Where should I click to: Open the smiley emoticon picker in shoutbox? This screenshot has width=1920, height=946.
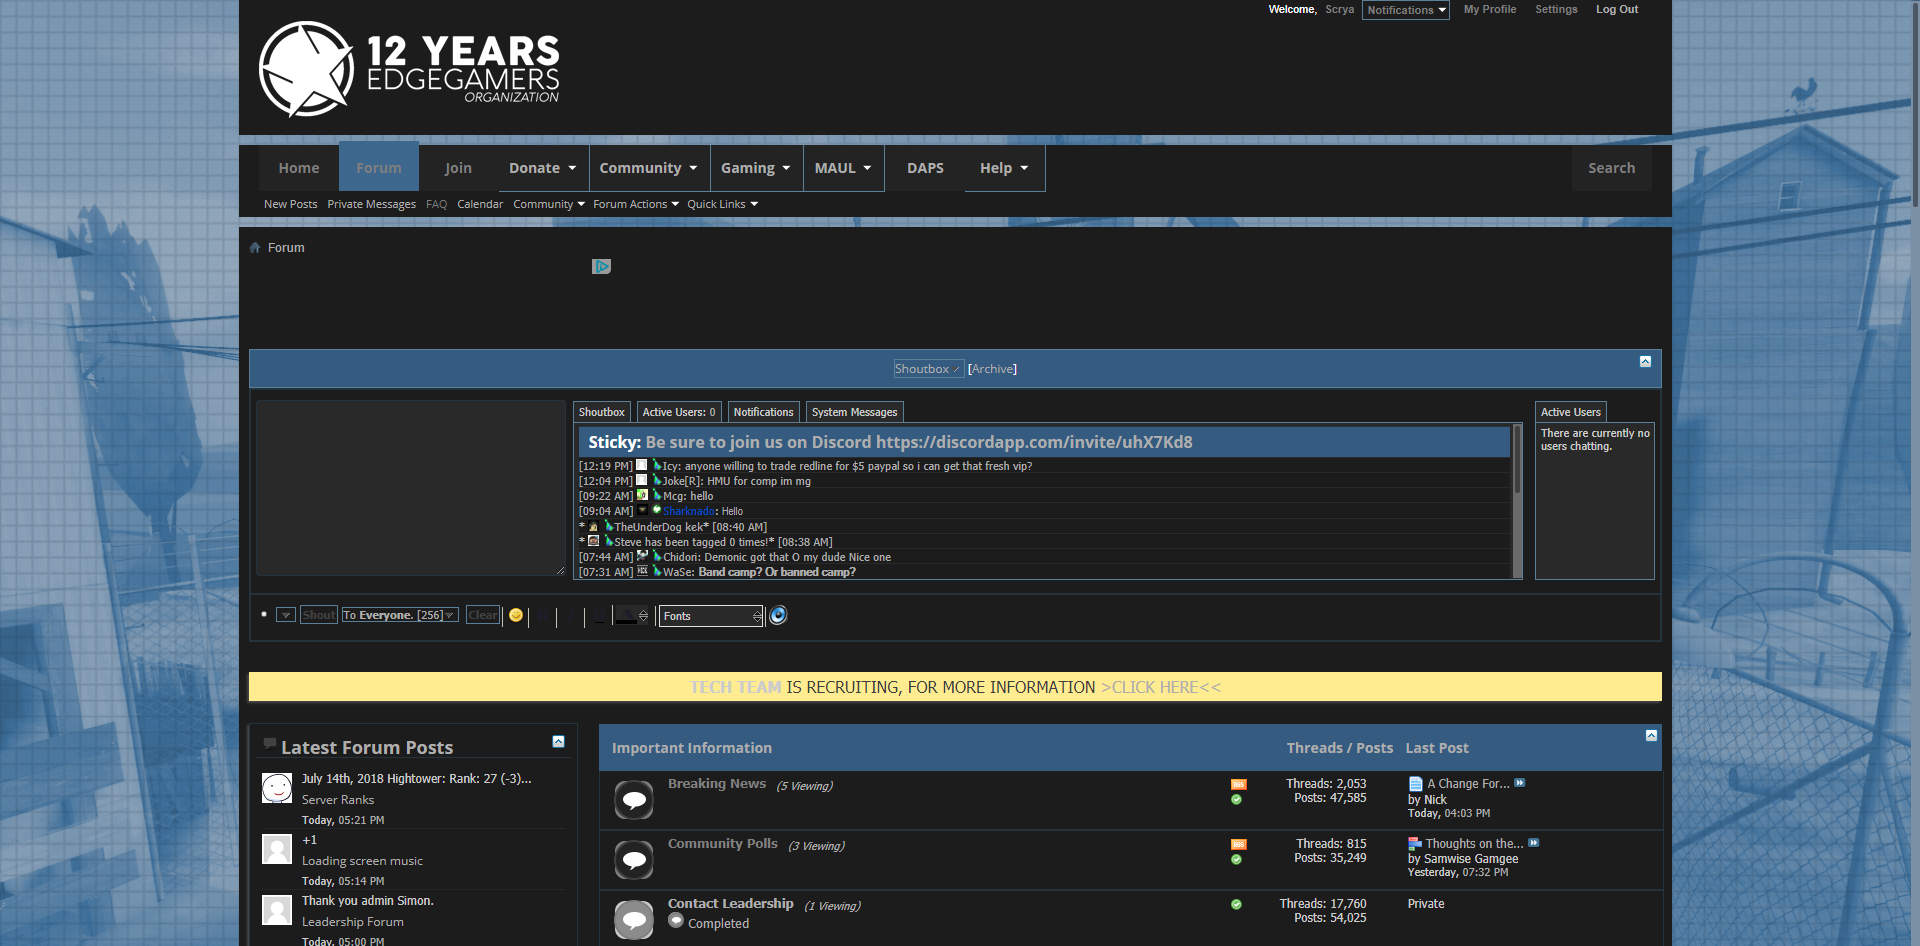[516, 615]
